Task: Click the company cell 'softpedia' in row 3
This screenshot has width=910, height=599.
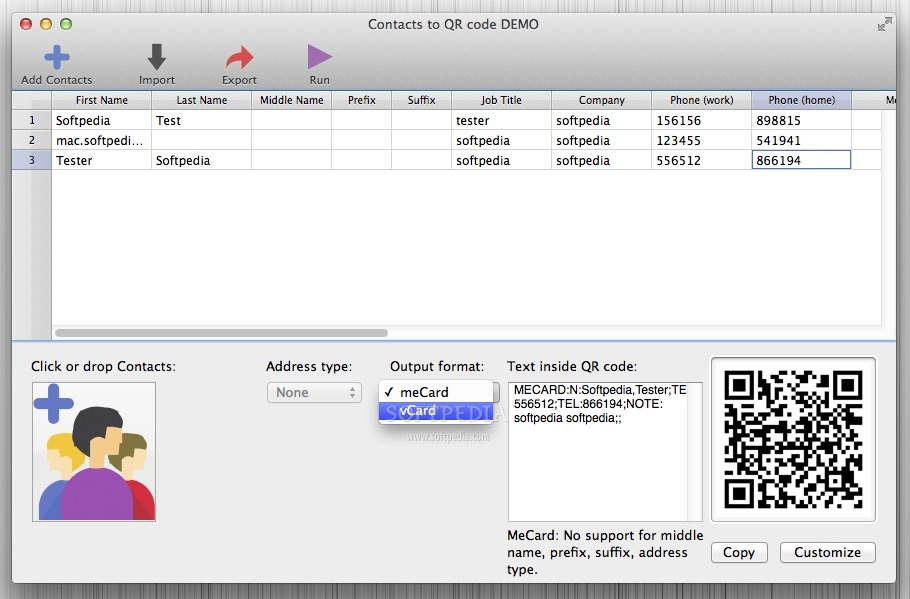Action: tap(601, 160)
